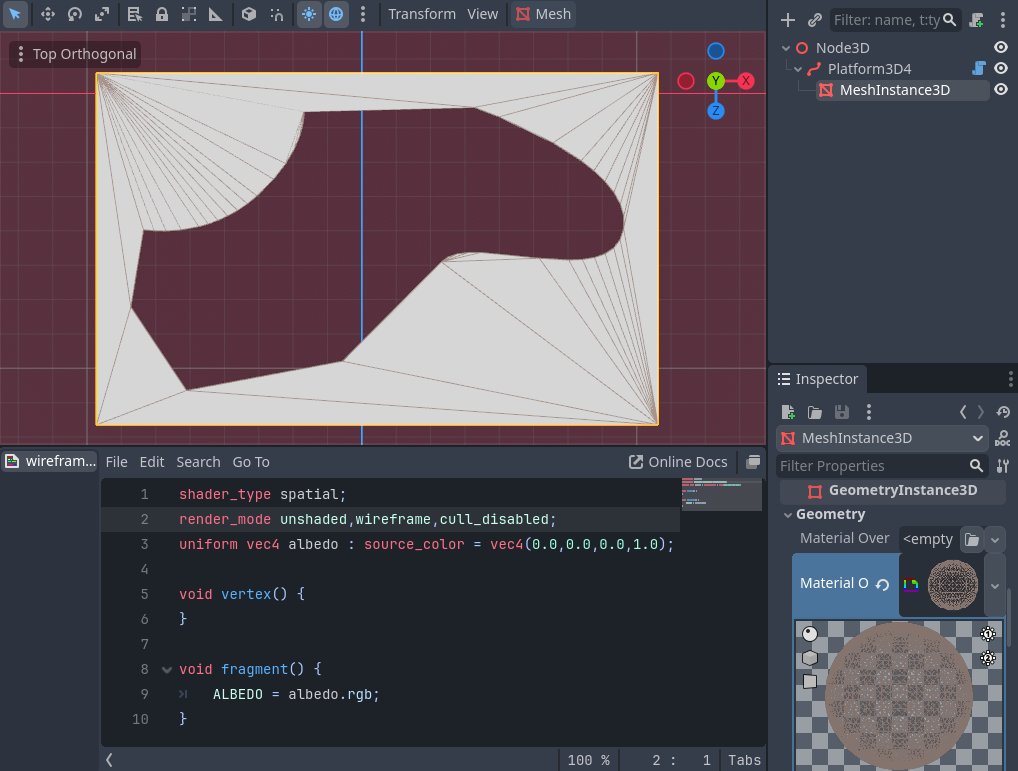Open Scene dock extra options menu
The height and width of the screenshot is (771, 1018).
point(1003,20)
